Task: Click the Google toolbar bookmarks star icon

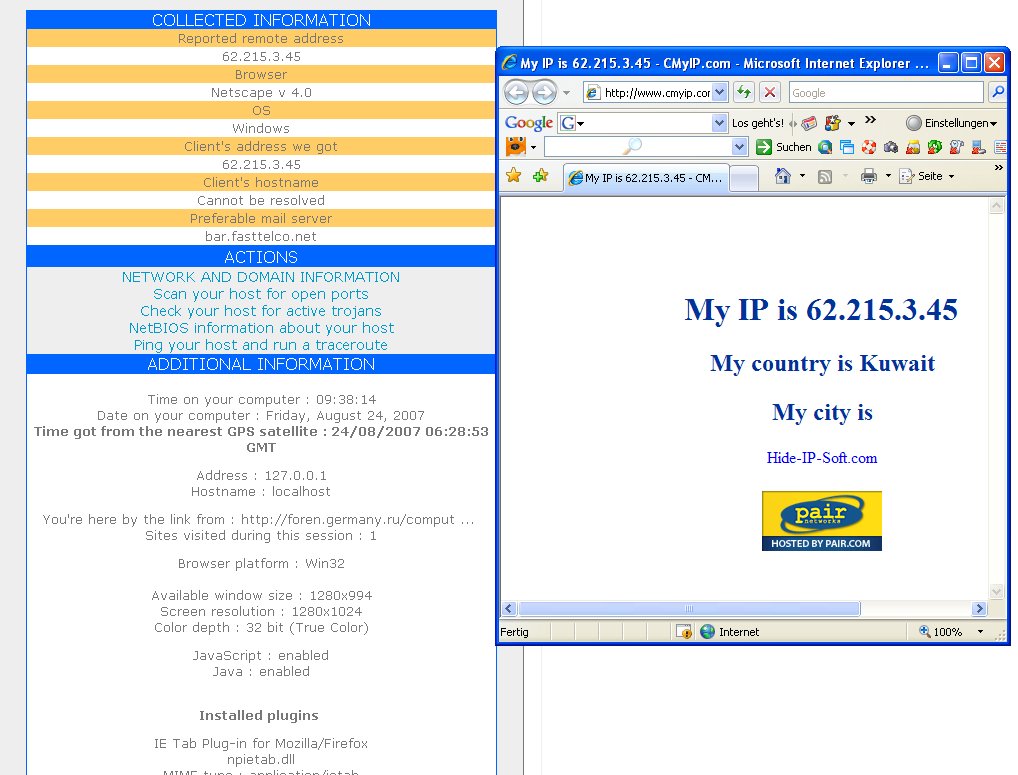Action: coord(832,123)
